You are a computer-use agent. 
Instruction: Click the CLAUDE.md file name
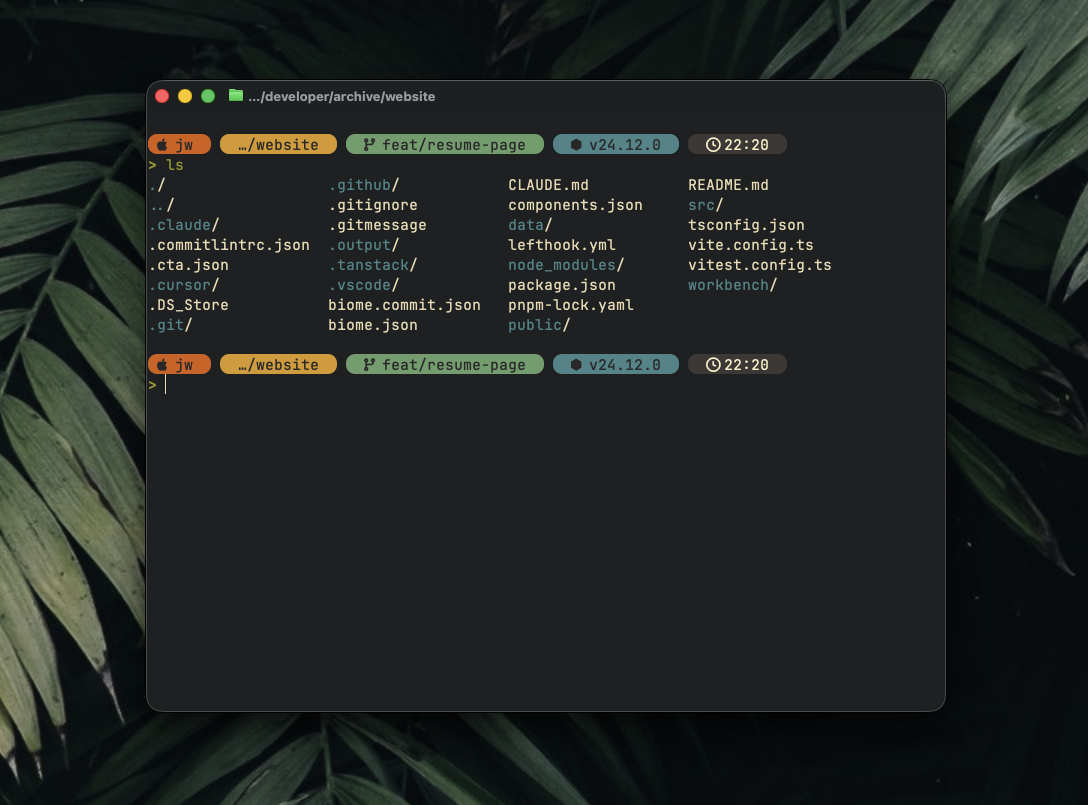[548, 185]
